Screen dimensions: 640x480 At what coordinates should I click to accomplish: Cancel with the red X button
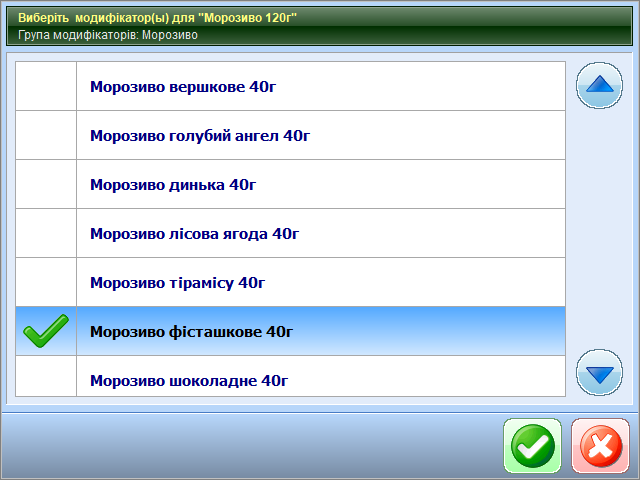tap(601, 446)
